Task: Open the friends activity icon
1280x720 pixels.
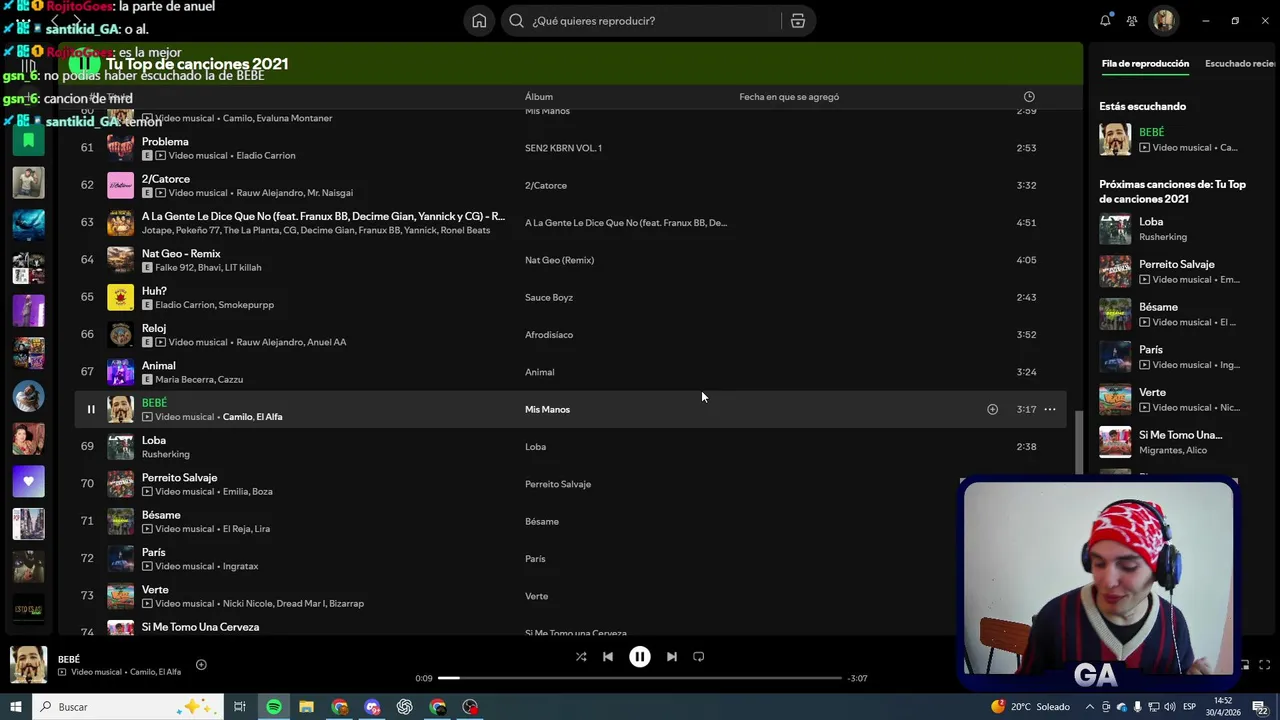Action: pos(1132,20)
